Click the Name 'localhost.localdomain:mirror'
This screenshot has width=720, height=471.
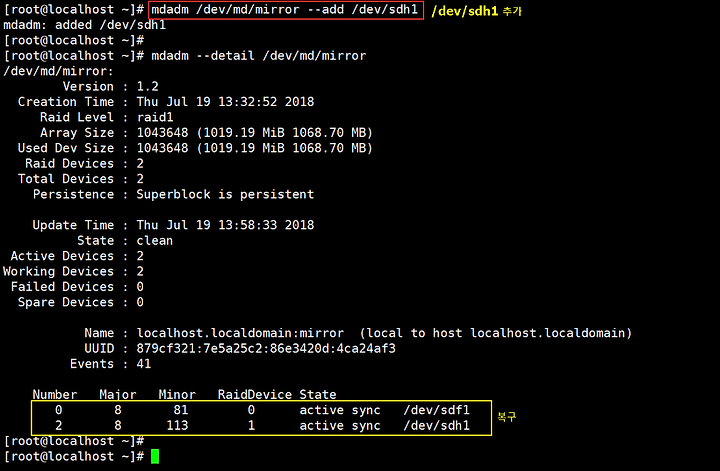pyautogui.click(x=240, y=333)
